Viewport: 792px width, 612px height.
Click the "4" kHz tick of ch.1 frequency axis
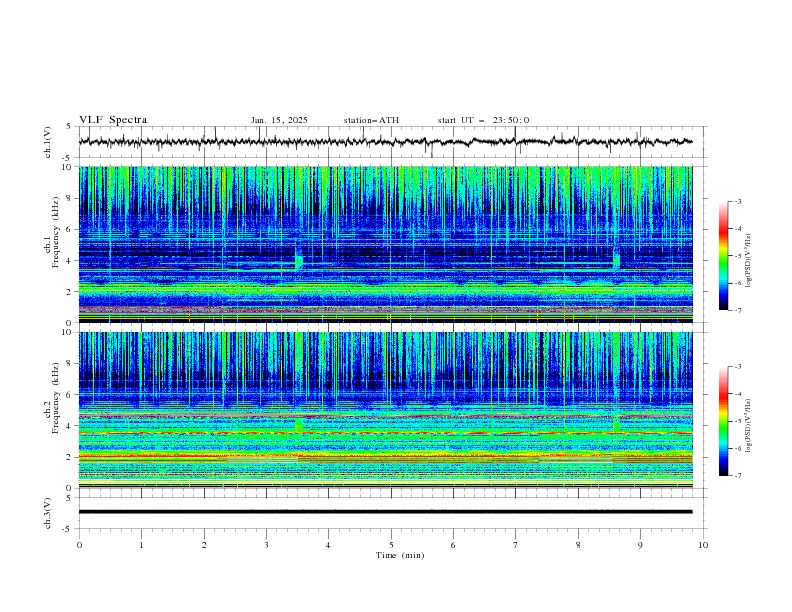[70, 261]
